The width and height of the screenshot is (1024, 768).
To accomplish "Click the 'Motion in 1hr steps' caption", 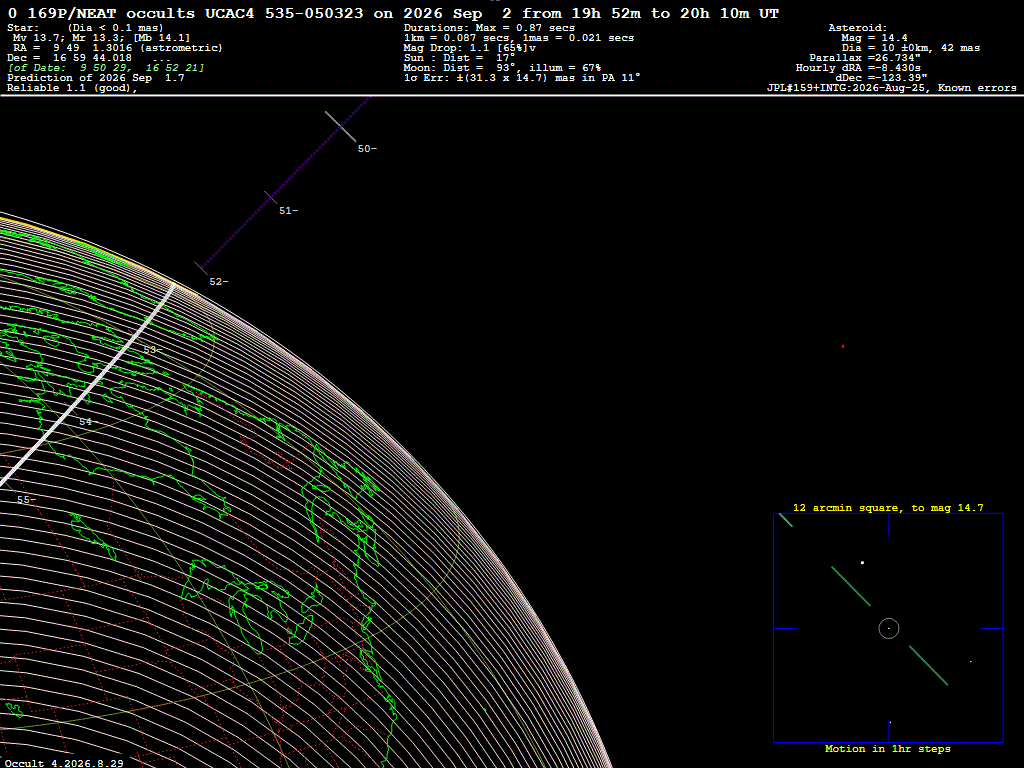I will coord(888,748).
